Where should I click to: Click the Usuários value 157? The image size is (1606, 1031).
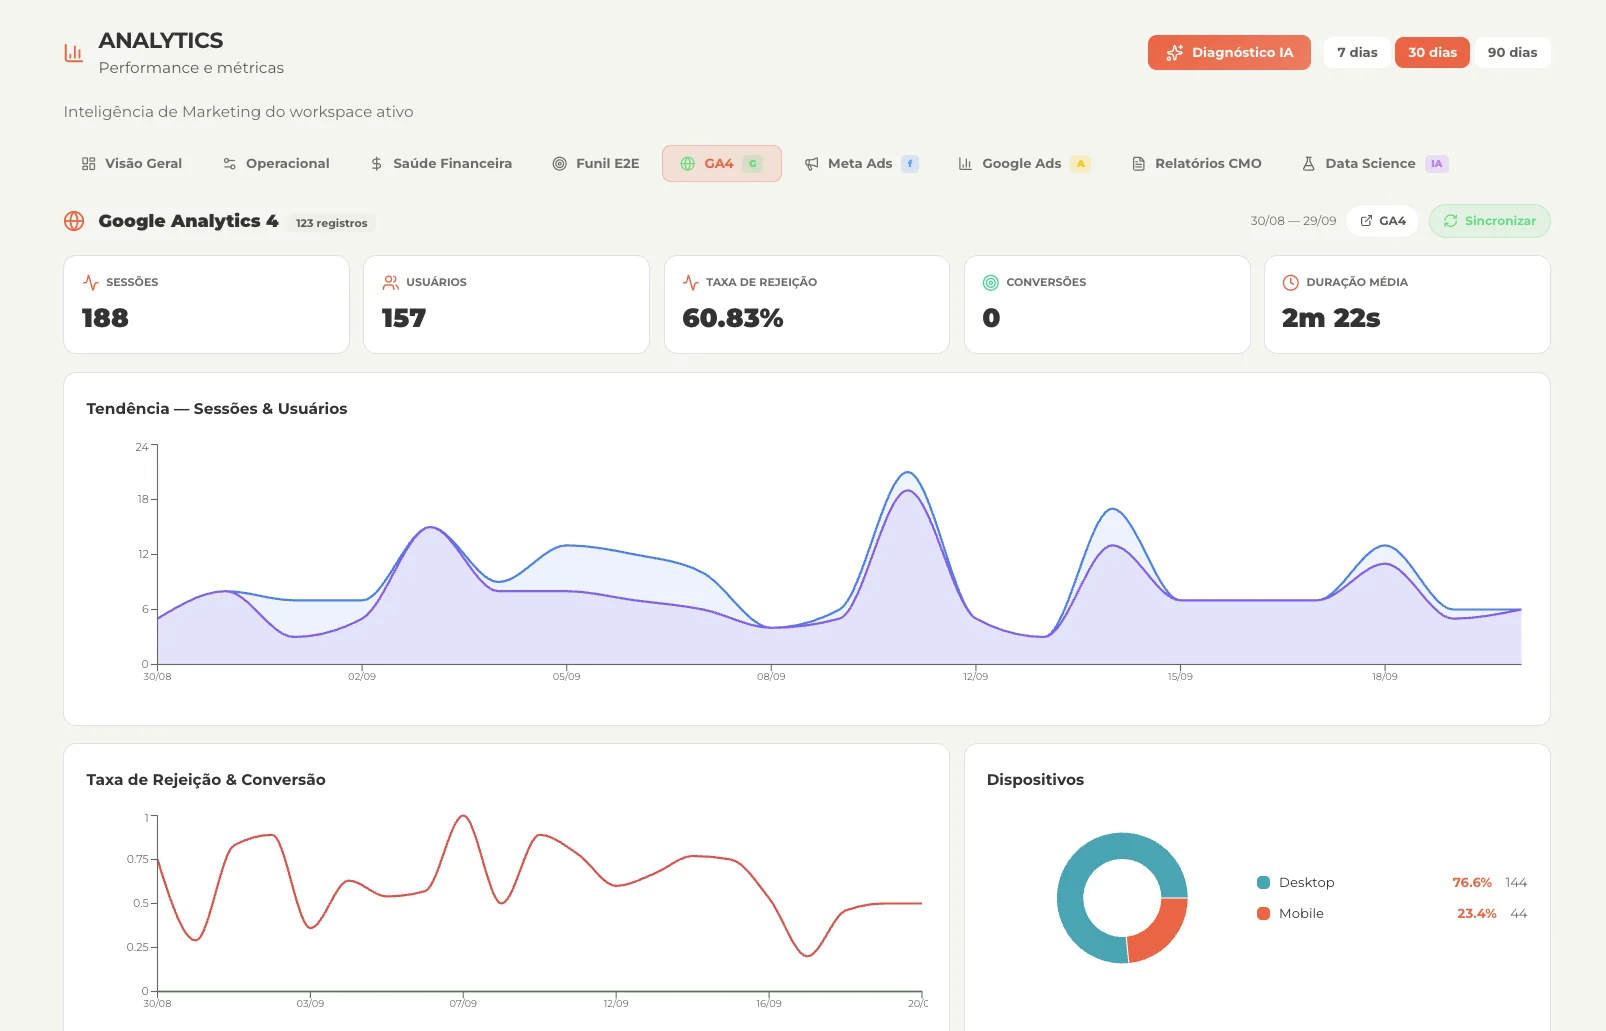404,318
